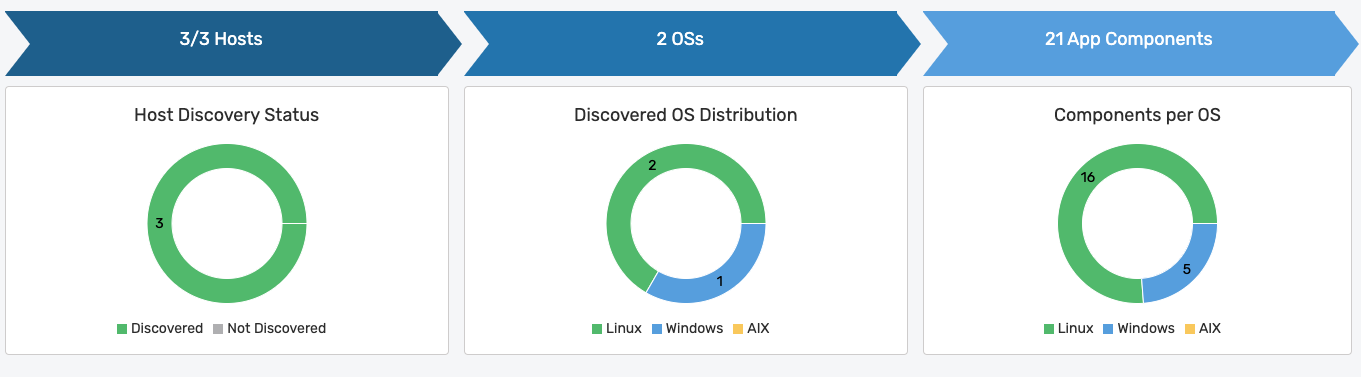The height and width of the screenshot is (377, 1361).
Task: Click the green Discovered color swatch
Action: click(x=122, y=329)
